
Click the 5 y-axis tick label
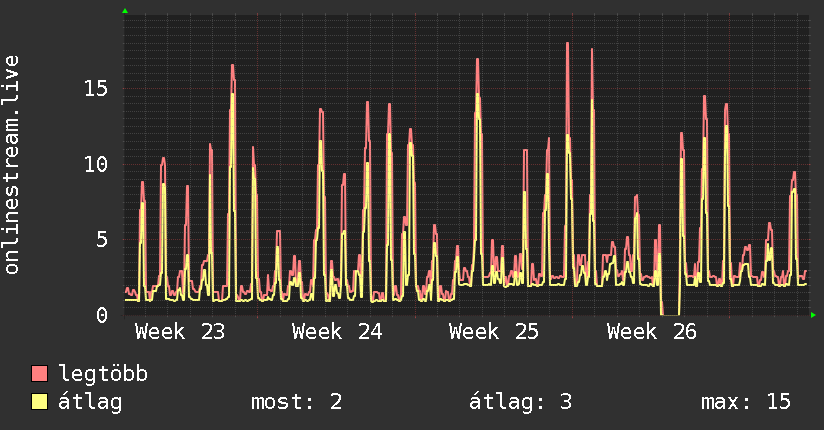pos(102,240)
